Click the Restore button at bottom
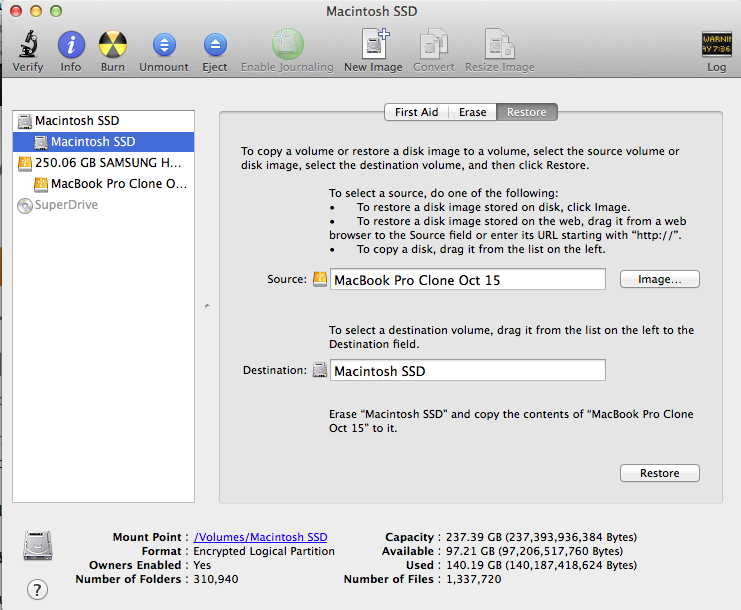 point(659,473)
